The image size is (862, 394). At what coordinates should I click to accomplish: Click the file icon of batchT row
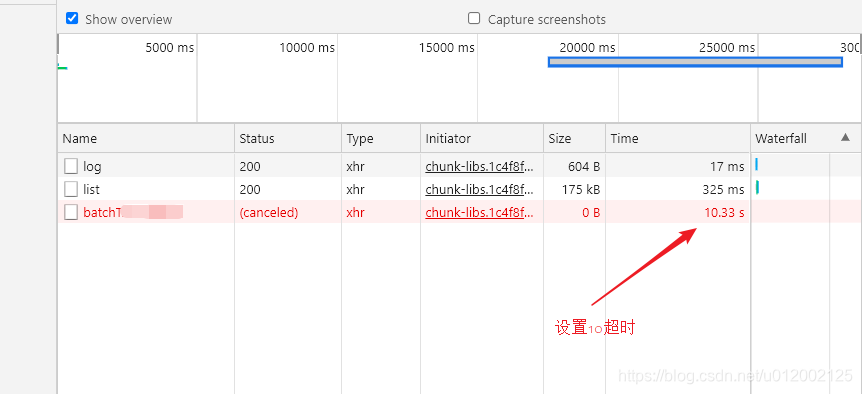coord(71,212)
